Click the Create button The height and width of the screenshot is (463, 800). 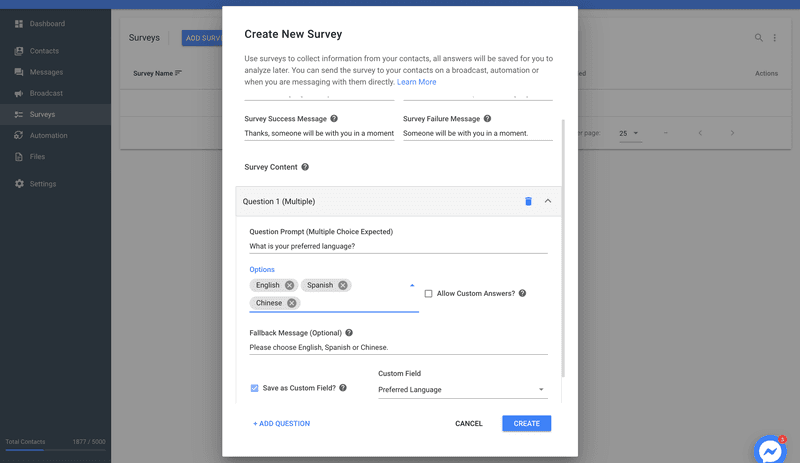(x=526, y=424)
